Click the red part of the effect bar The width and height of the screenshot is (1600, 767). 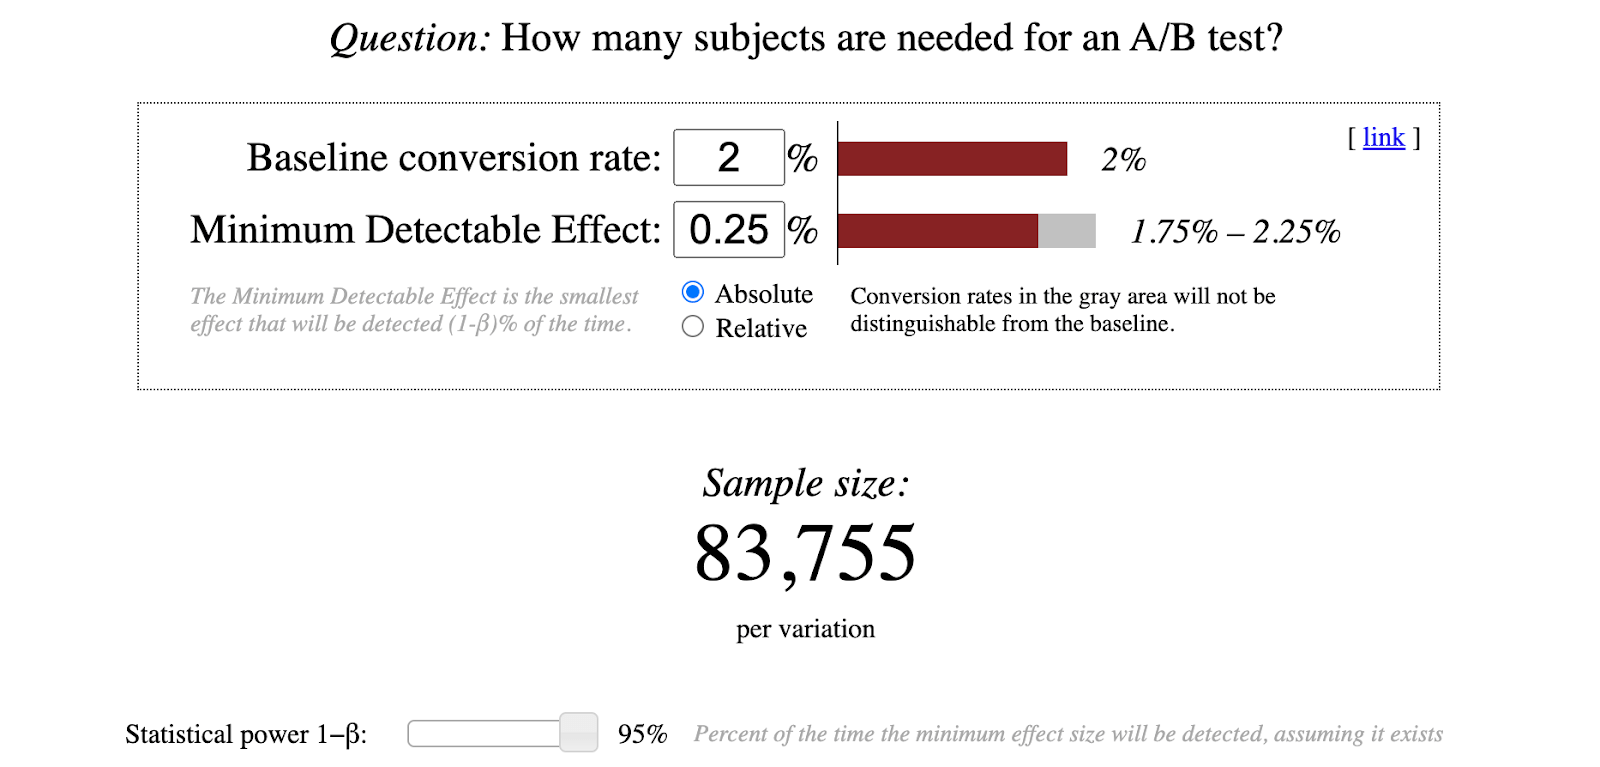click(x=937, y=231)
